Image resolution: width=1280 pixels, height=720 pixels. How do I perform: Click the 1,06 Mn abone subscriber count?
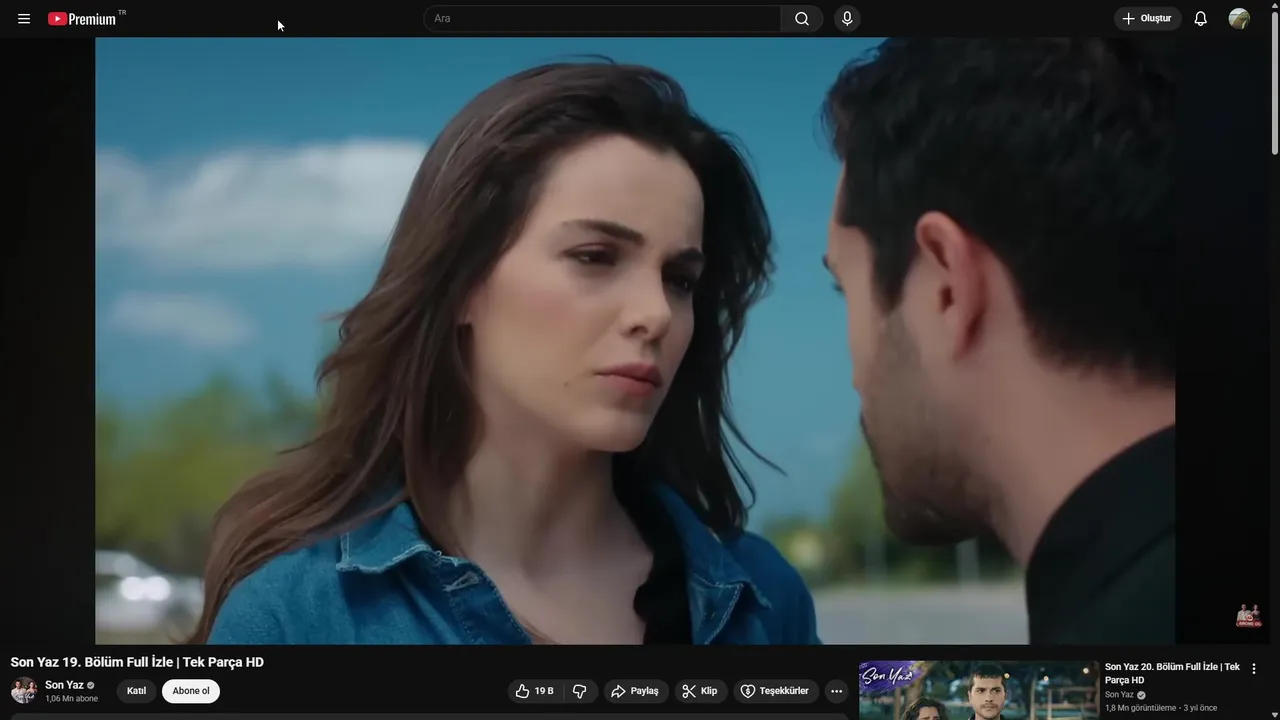click(x=71, y=699)
